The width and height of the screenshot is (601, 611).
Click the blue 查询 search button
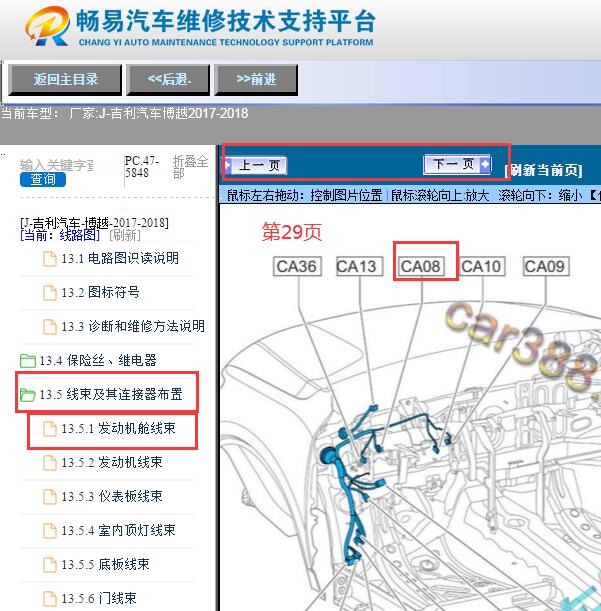[x=43, y=179]
